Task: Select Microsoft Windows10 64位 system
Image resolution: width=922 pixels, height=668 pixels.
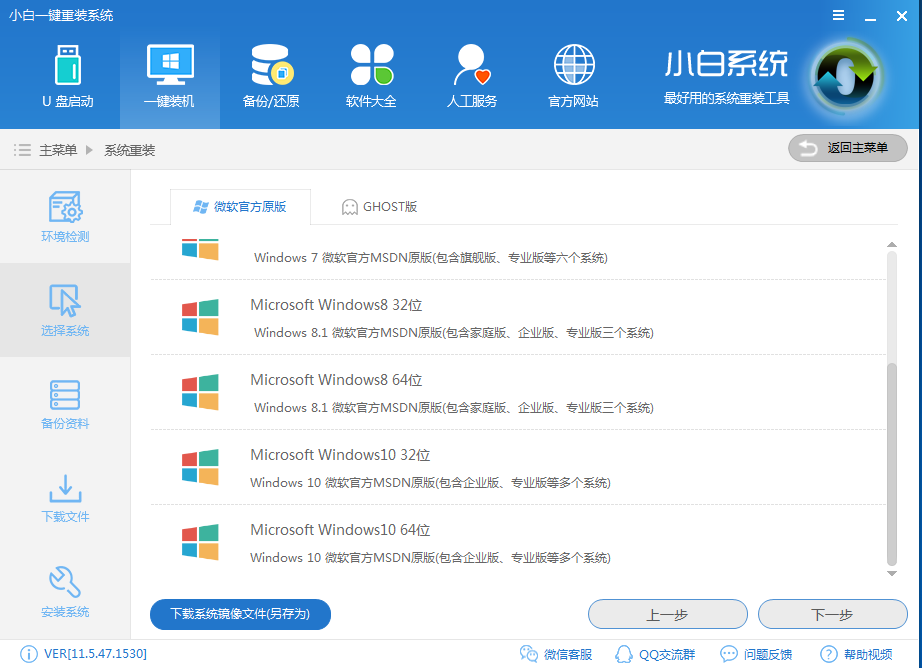Action: coord(340,530)
